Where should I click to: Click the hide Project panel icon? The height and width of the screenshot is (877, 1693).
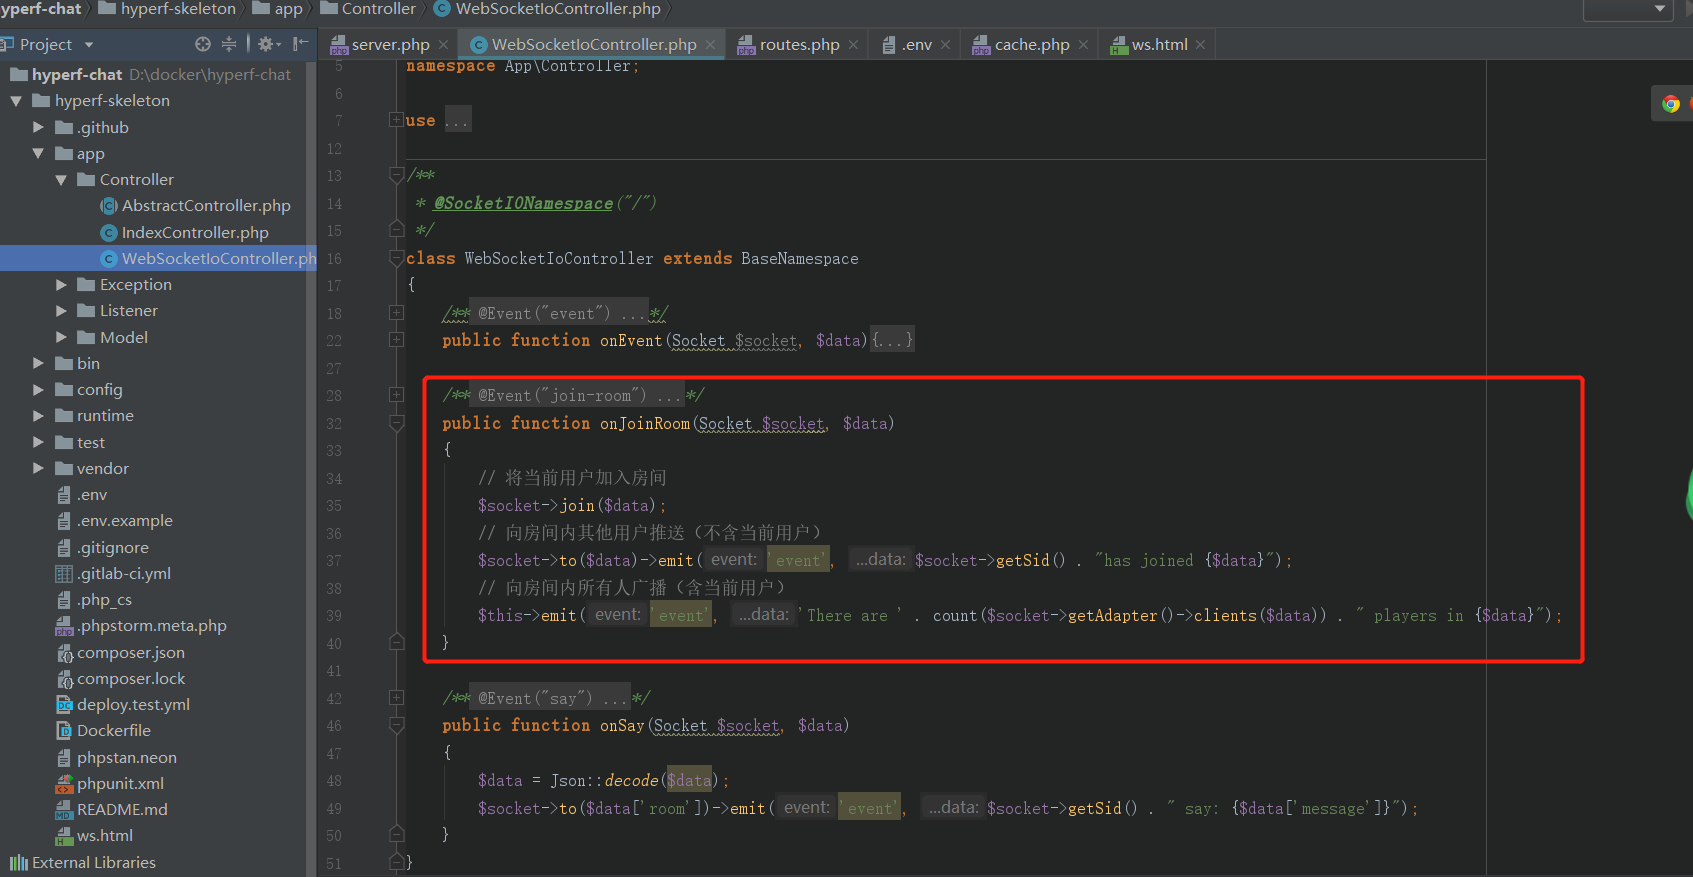pos(299,44)
